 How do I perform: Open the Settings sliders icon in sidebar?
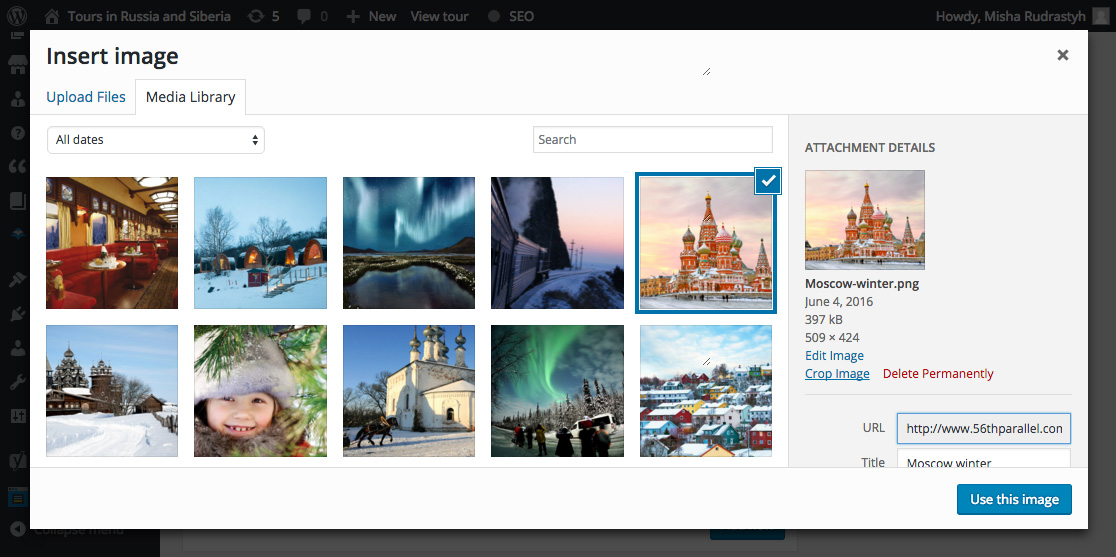18,416
